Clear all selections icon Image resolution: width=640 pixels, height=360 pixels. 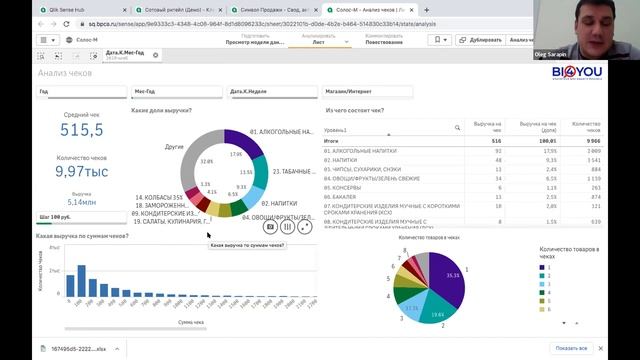click(93, 56)
